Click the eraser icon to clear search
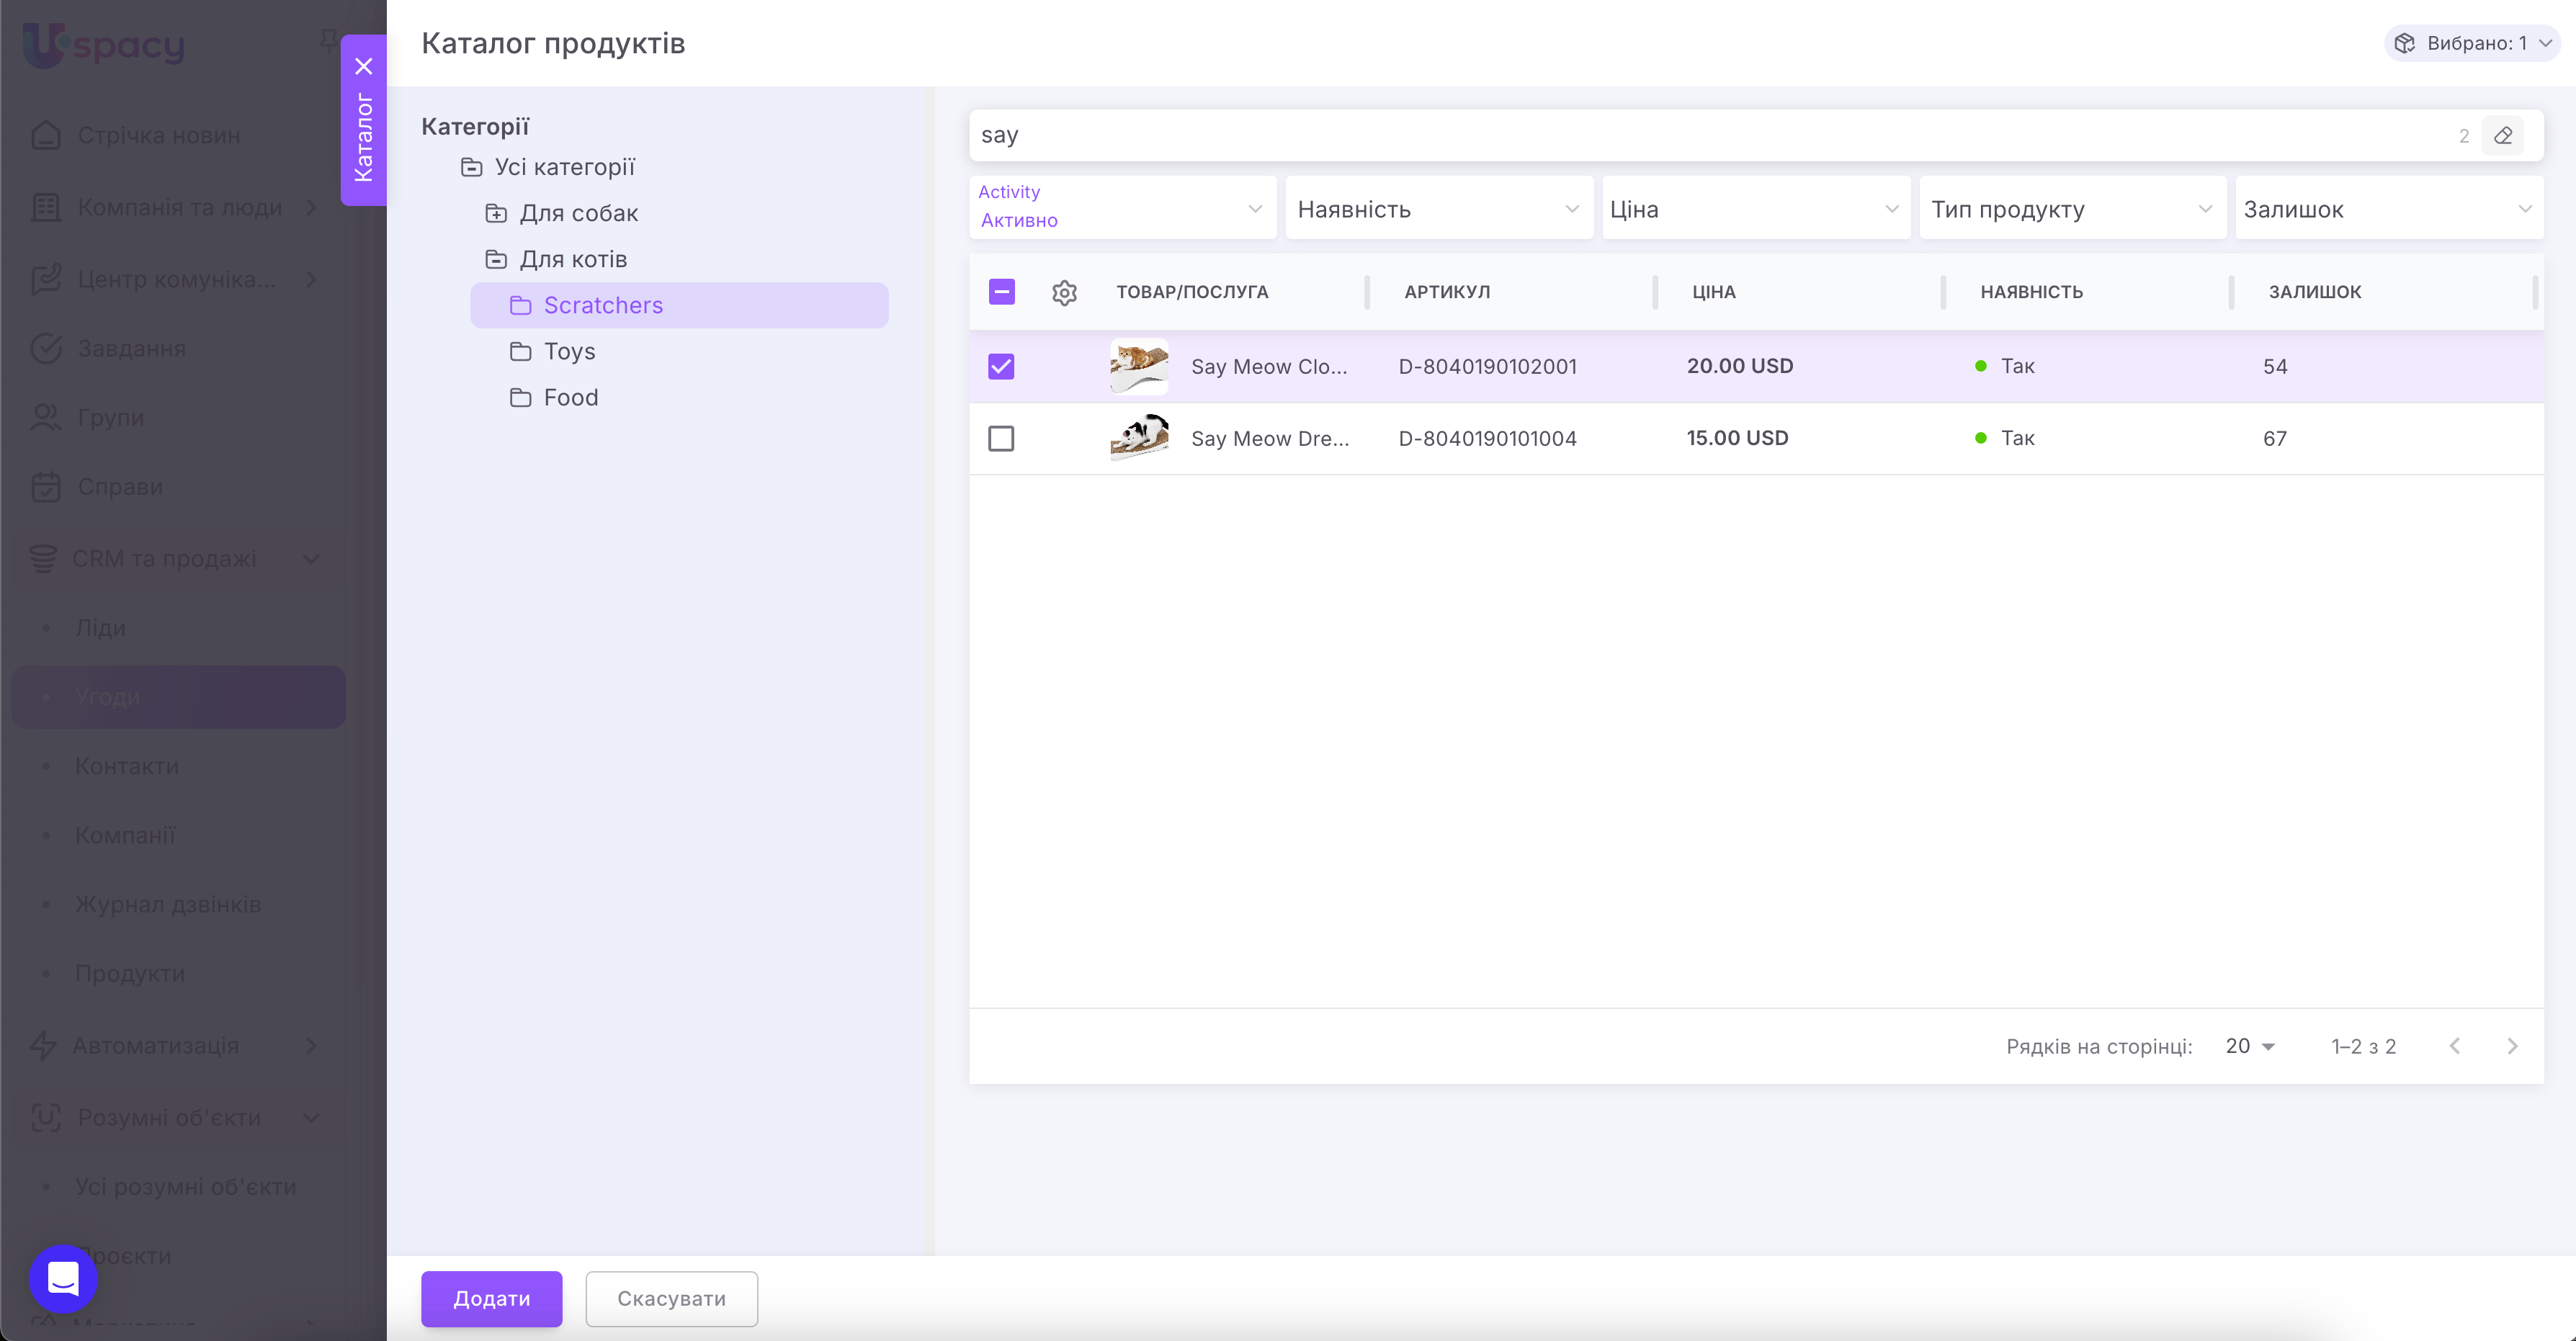The height and width of the screenshot is (1341, 2576). coord(2503,135)
